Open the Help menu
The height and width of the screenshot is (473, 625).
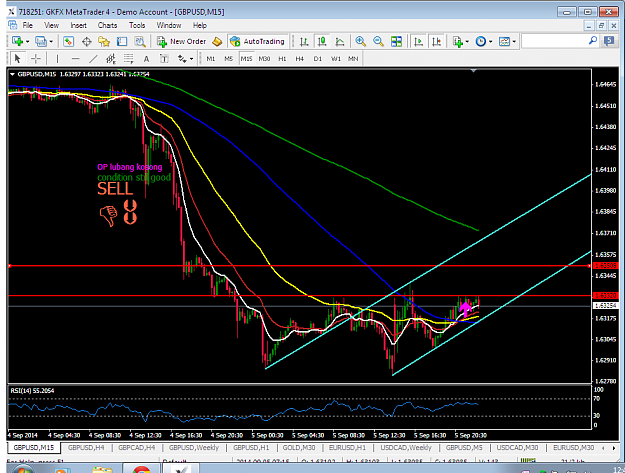coord(200,26)
